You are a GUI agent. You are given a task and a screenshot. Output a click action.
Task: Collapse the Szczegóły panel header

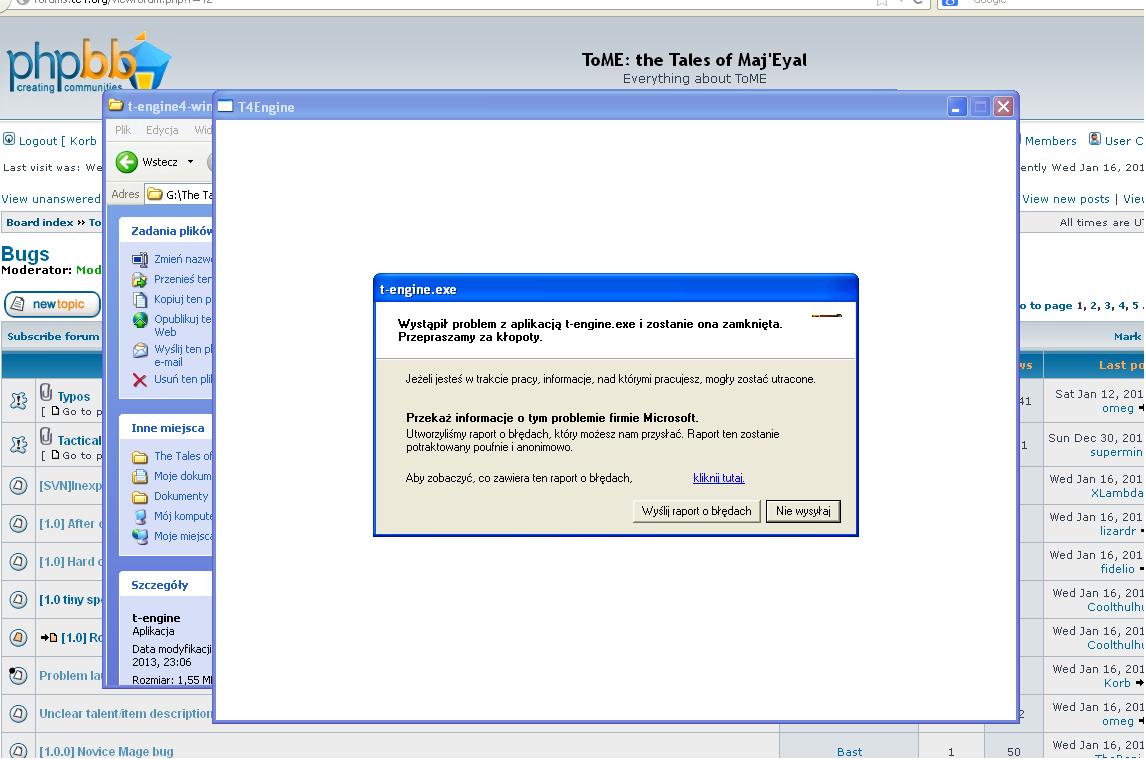(x=166, y=585)
